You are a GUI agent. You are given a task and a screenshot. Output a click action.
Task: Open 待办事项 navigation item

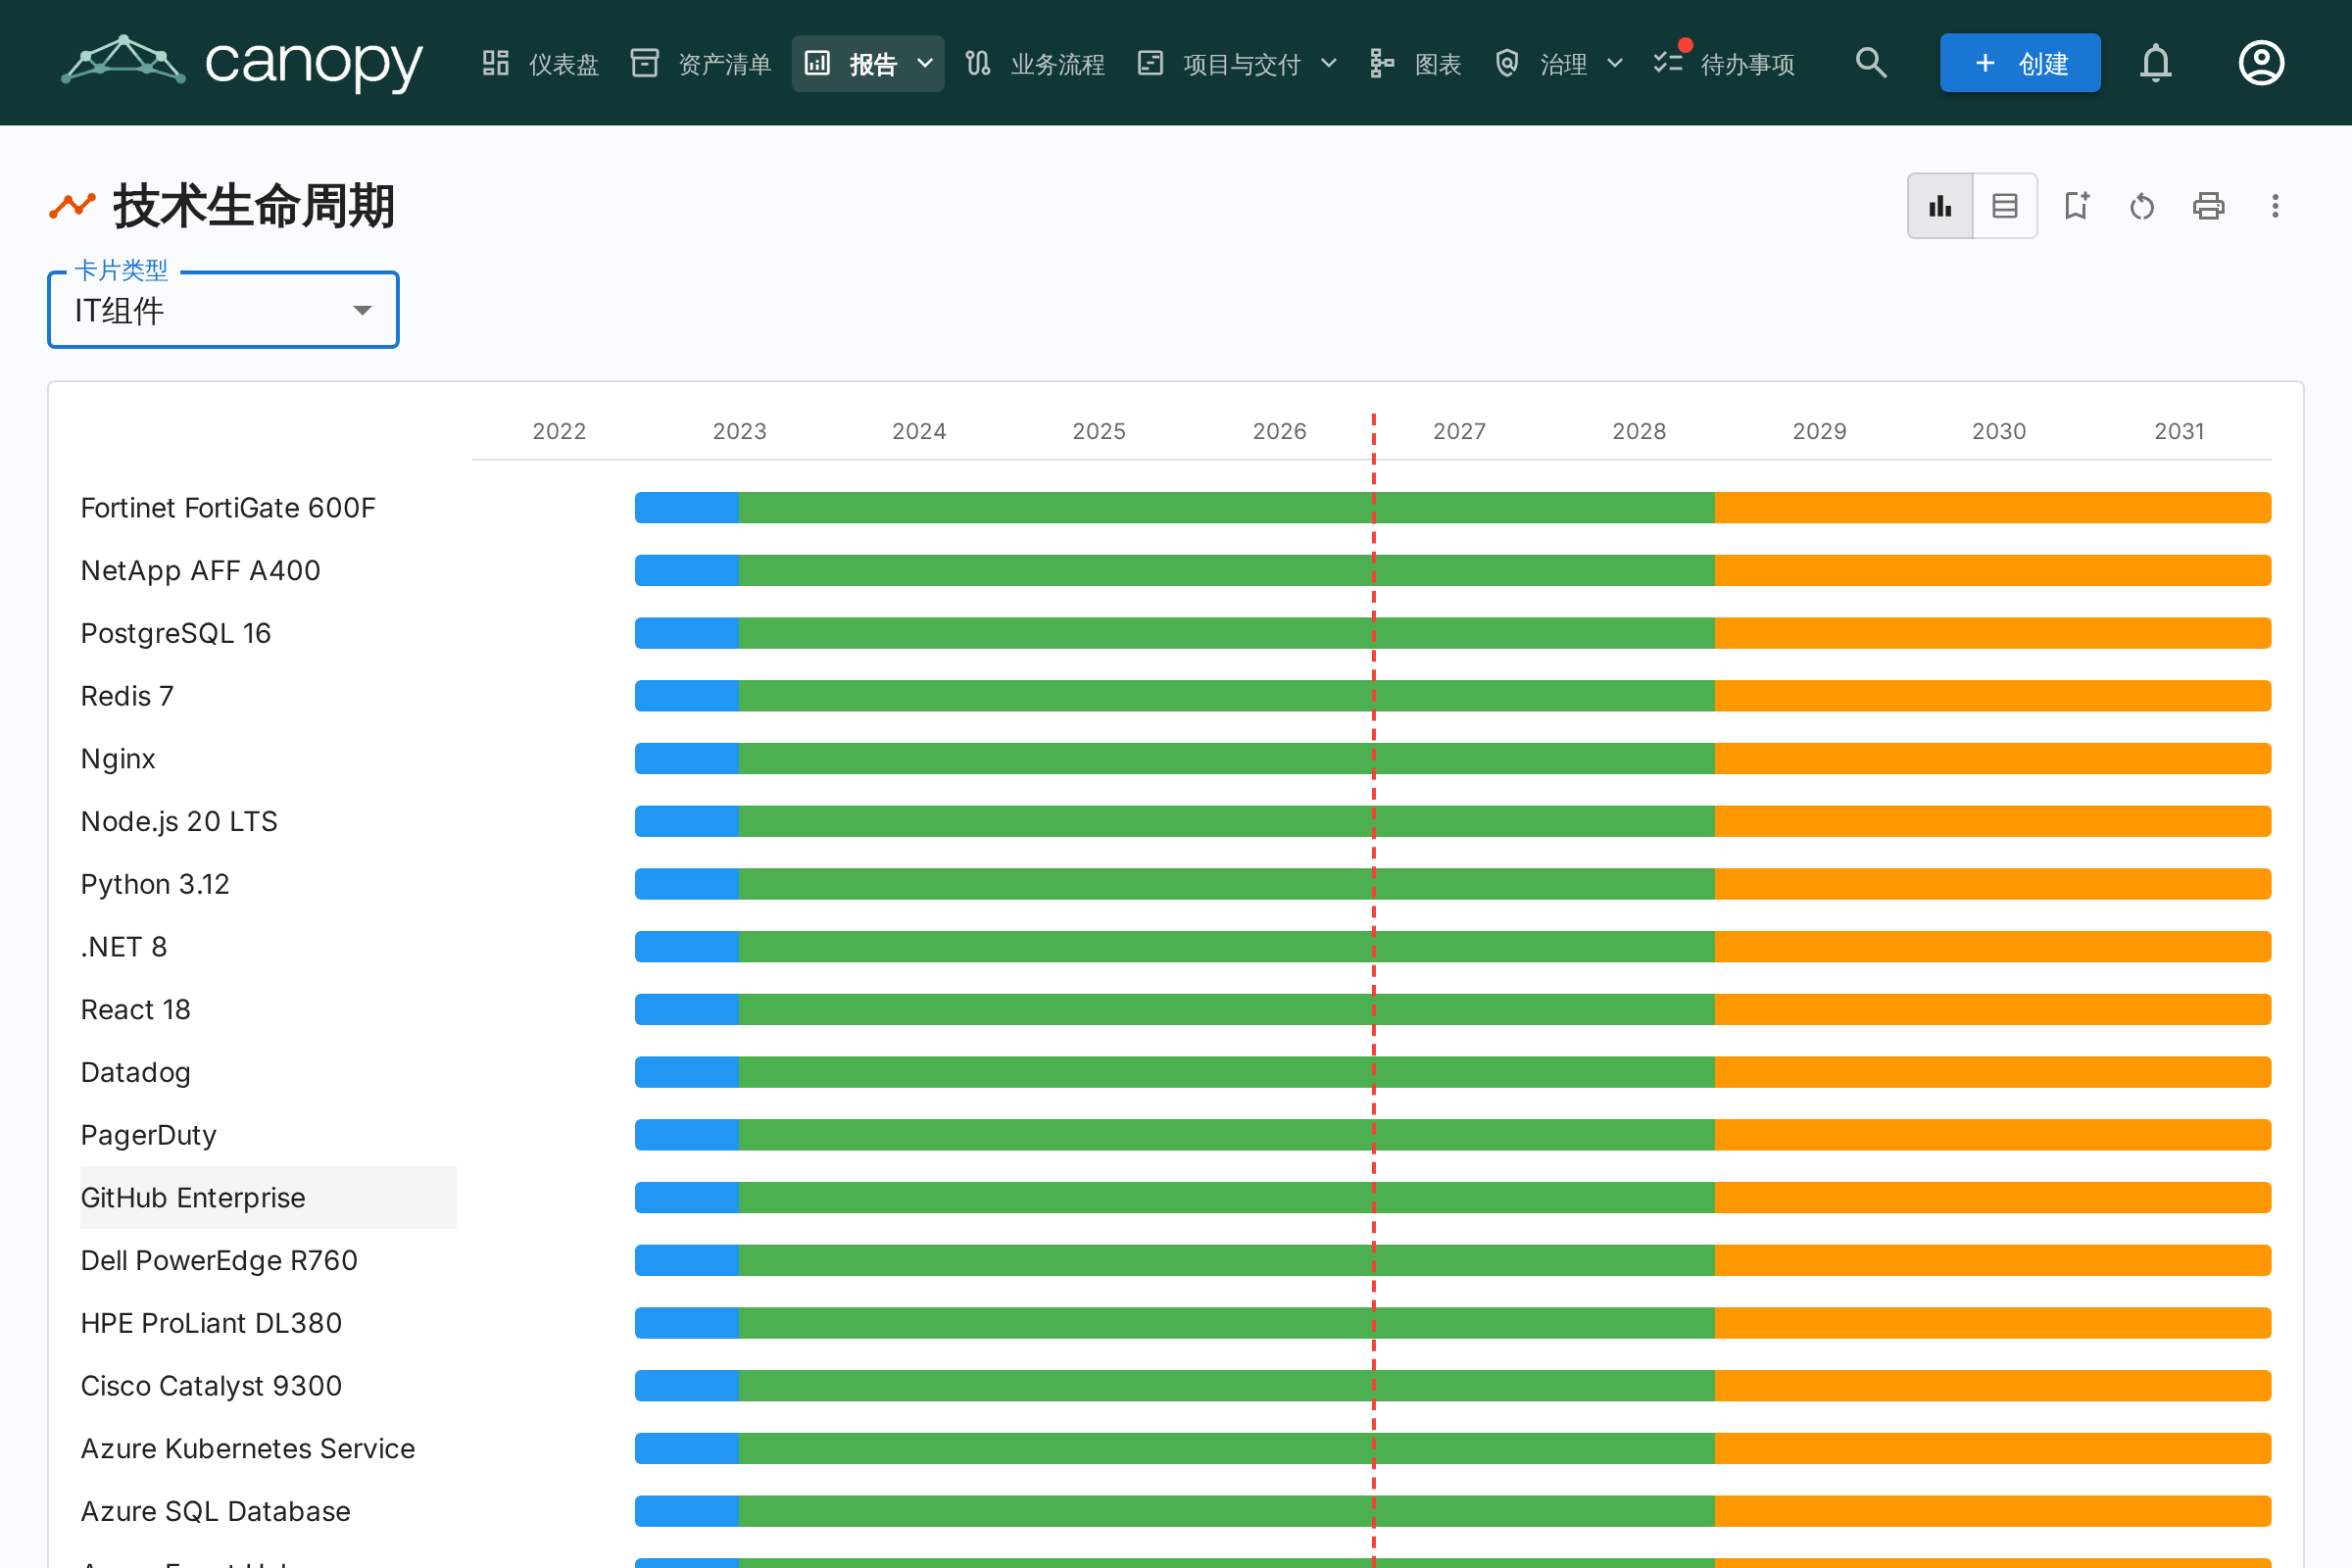(1724, 64)
